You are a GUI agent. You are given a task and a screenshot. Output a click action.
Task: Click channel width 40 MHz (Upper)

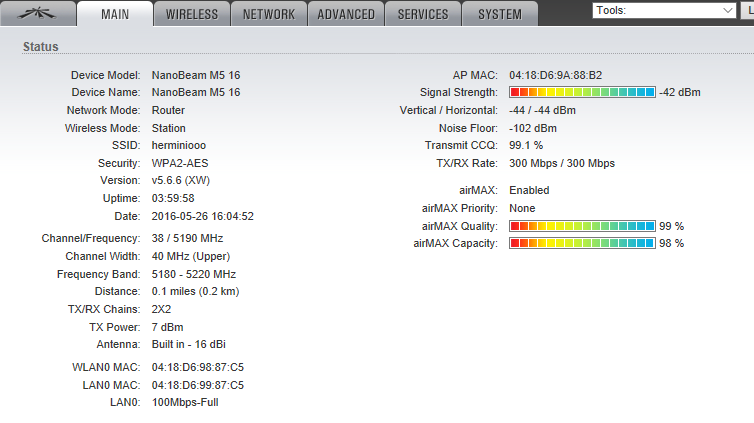click(191, 256)
